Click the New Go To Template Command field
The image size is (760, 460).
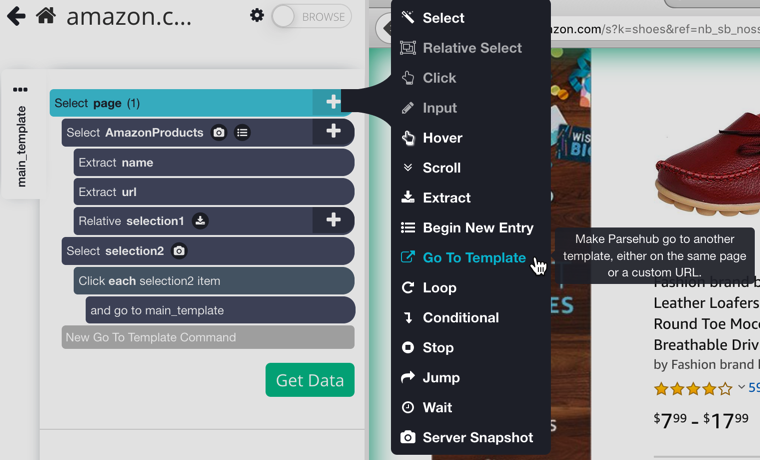tap(207, 338)
